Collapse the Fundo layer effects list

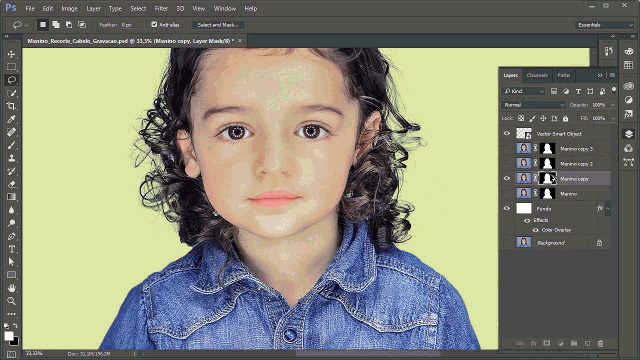(x=608, y=209)
